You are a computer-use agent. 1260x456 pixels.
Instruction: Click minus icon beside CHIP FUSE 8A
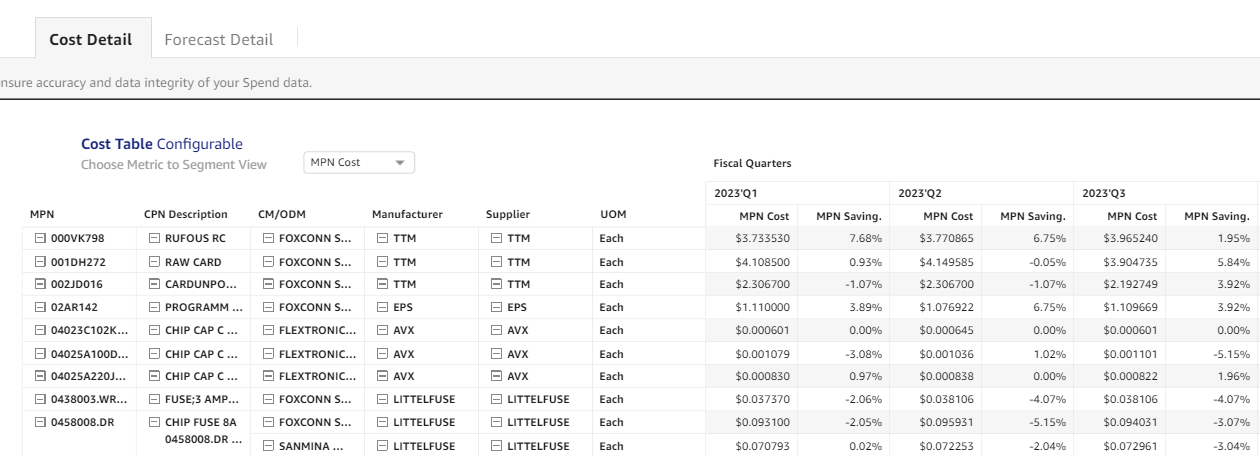[154, 421]
